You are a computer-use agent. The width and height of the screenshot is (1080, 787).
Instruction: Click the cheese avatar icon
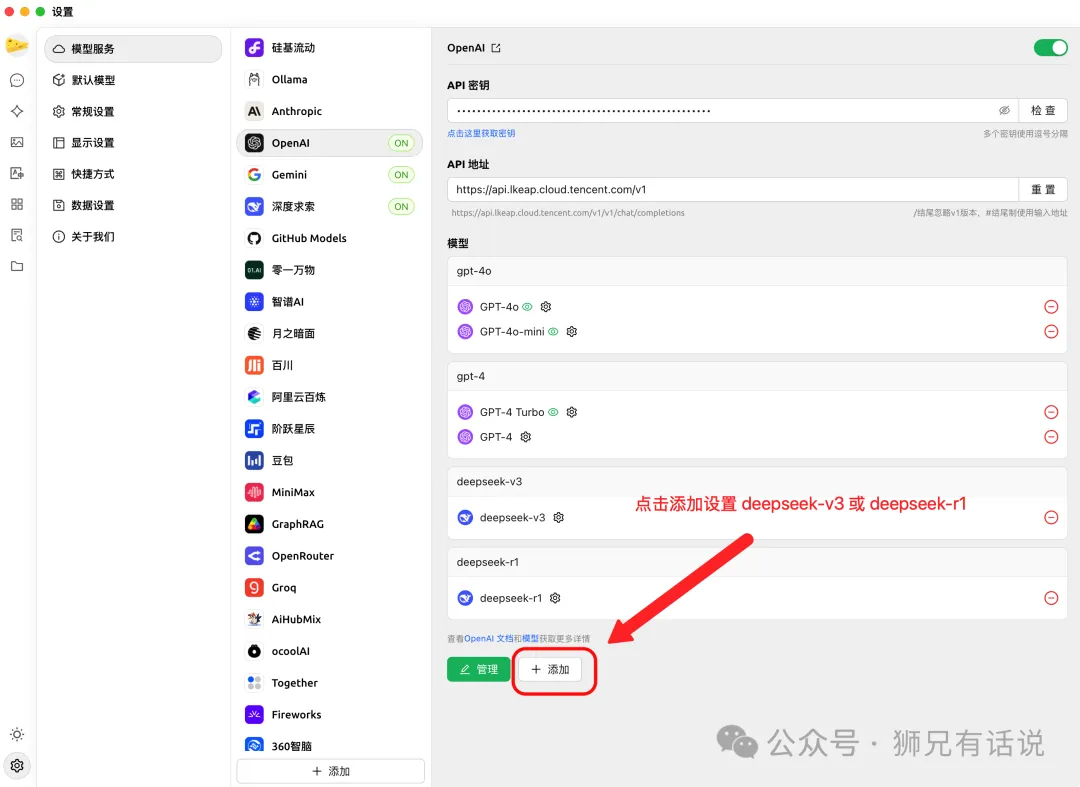(17, 46)
